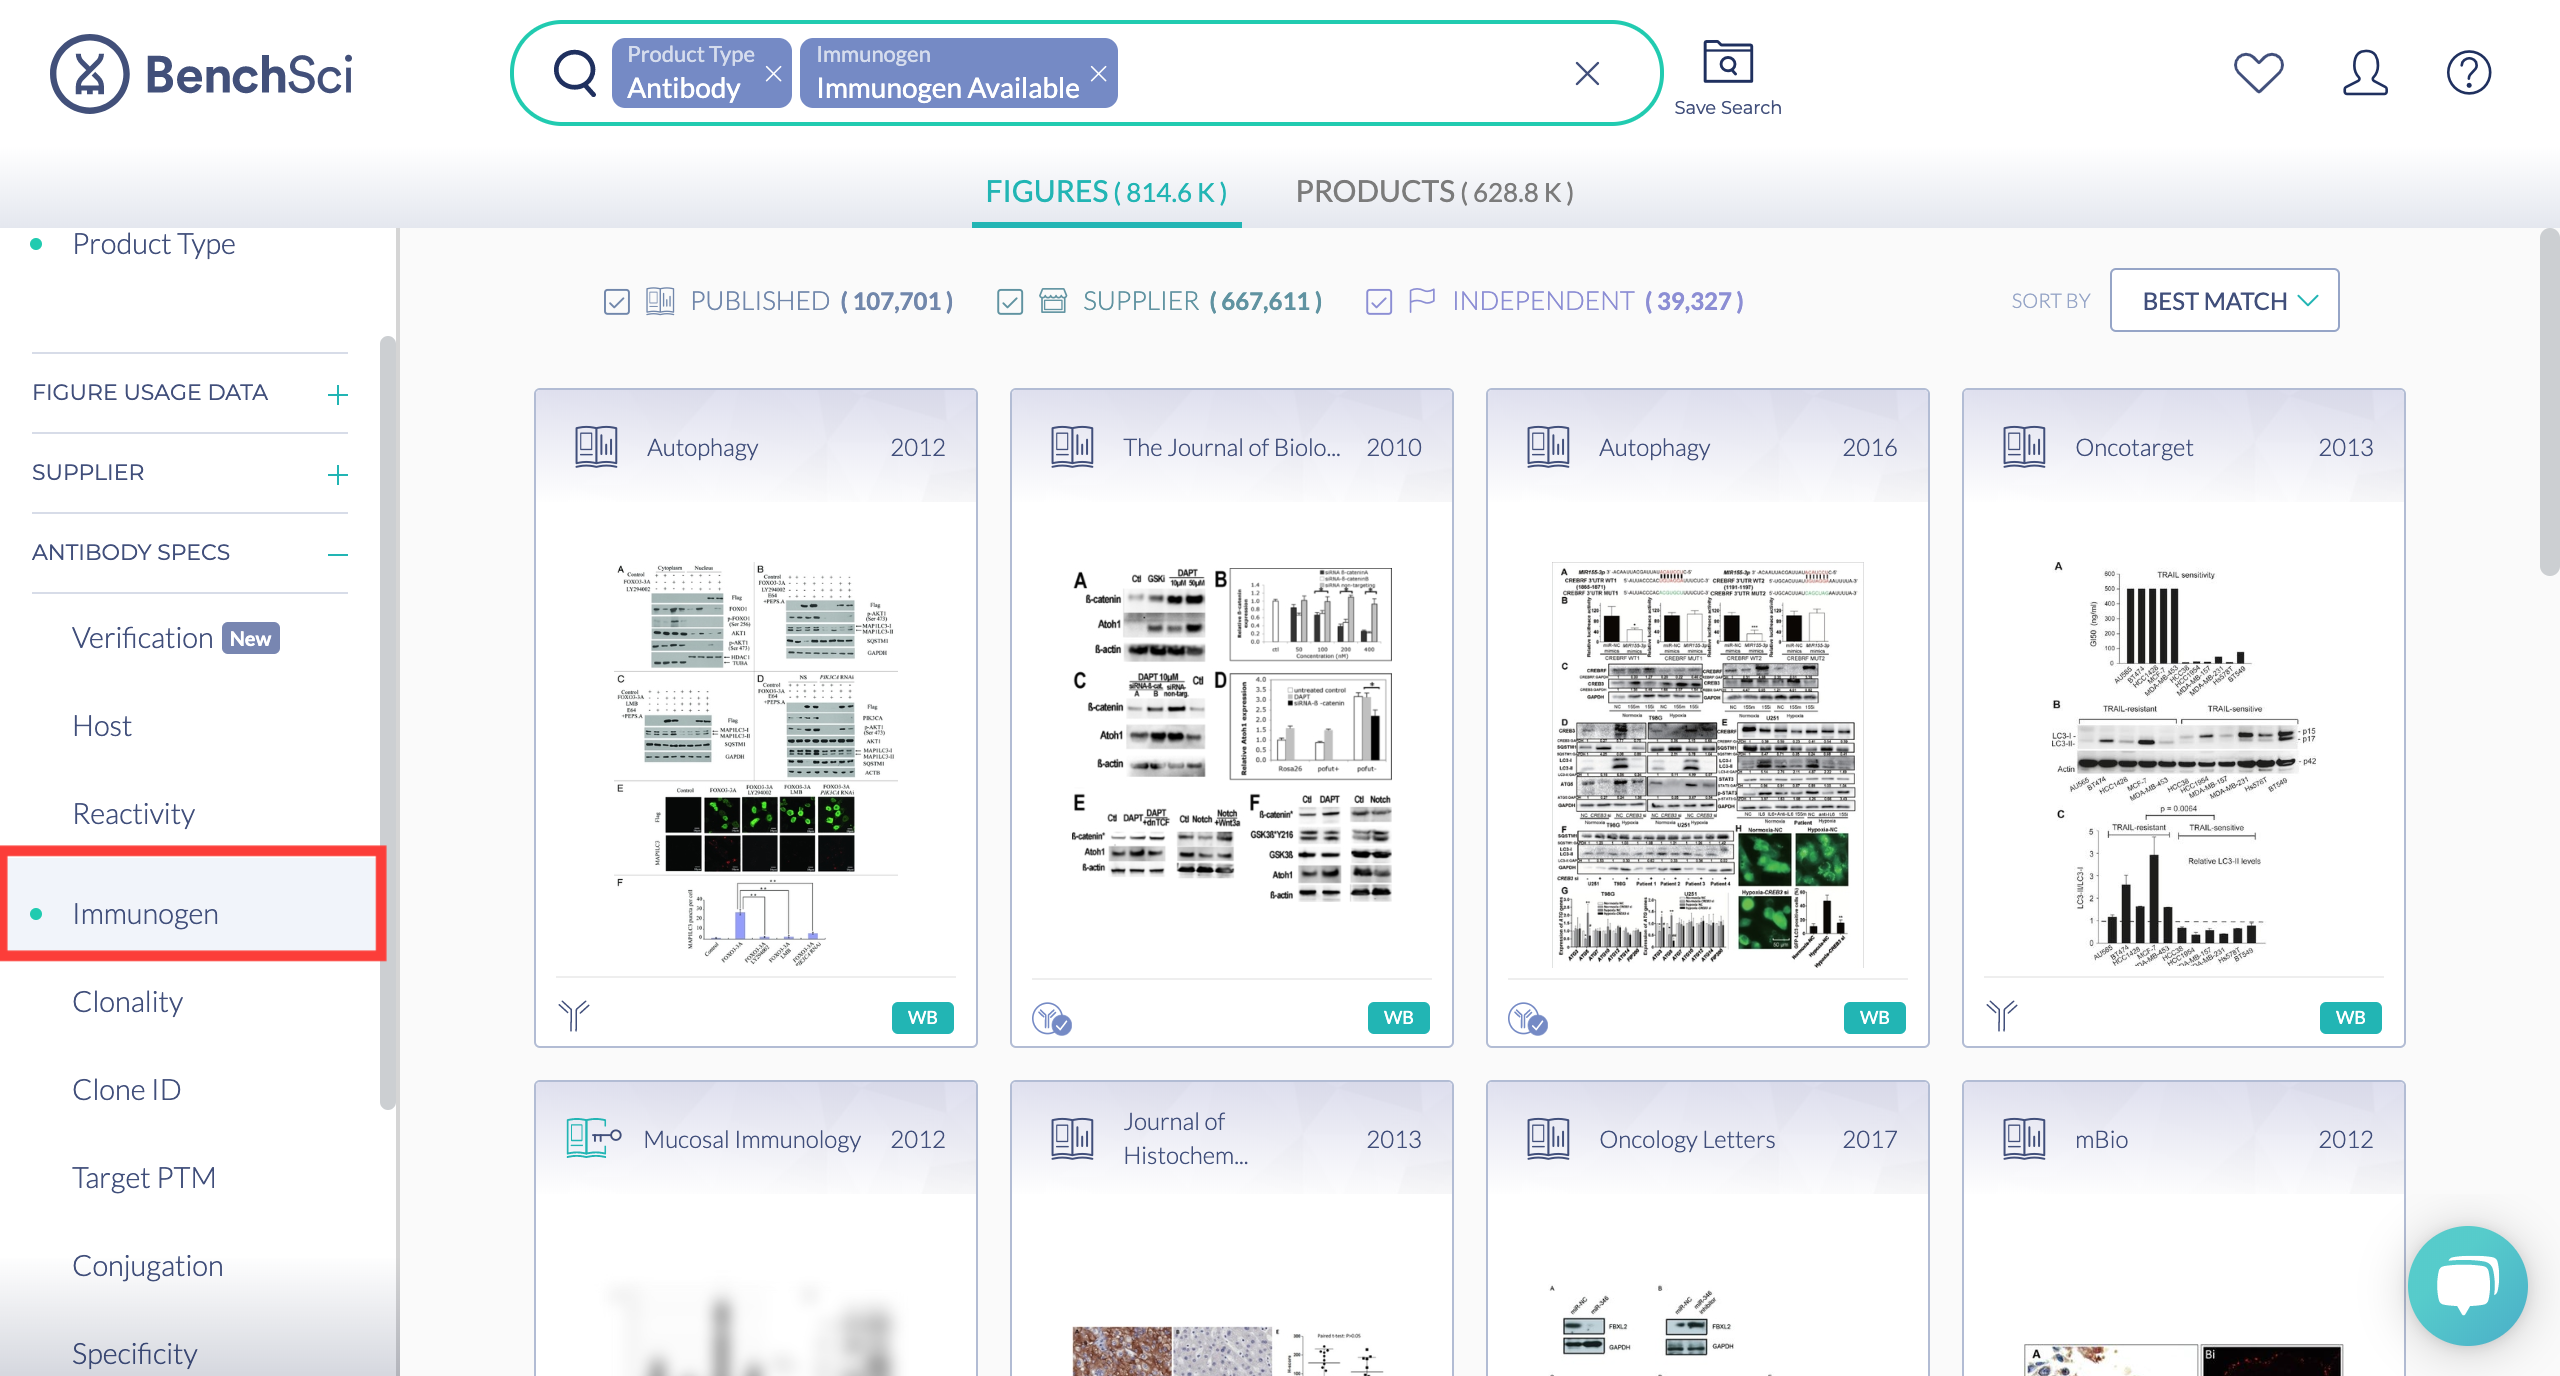Click the page vertical scrollbar

point(2549,402)
